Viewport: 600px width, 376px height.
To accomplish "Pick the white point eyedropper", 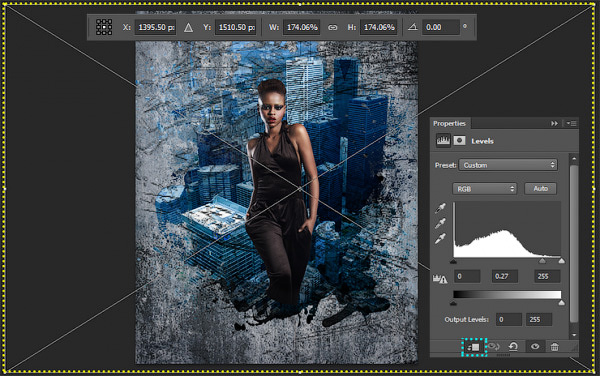I will pos(440,238).
